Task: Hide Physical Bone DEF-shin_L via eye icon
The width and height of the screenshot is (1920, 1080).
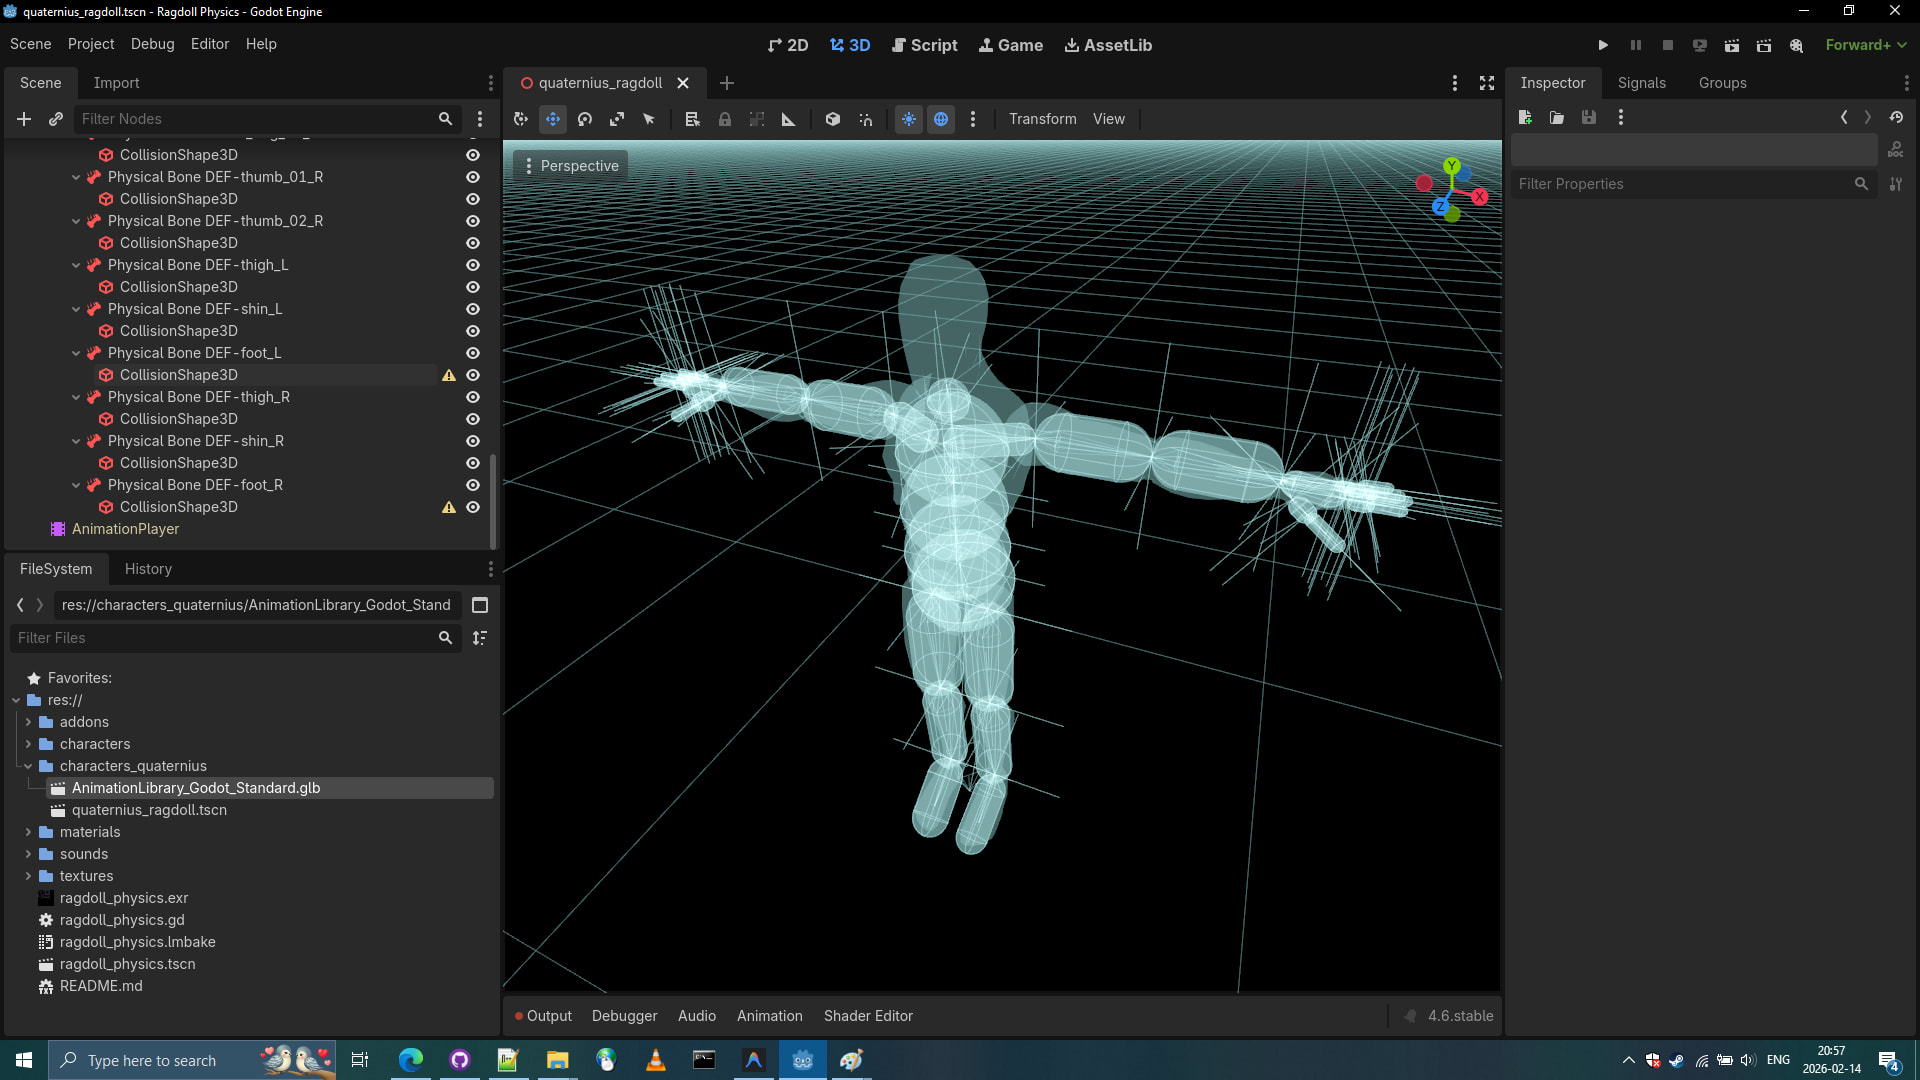Action: 473,309
